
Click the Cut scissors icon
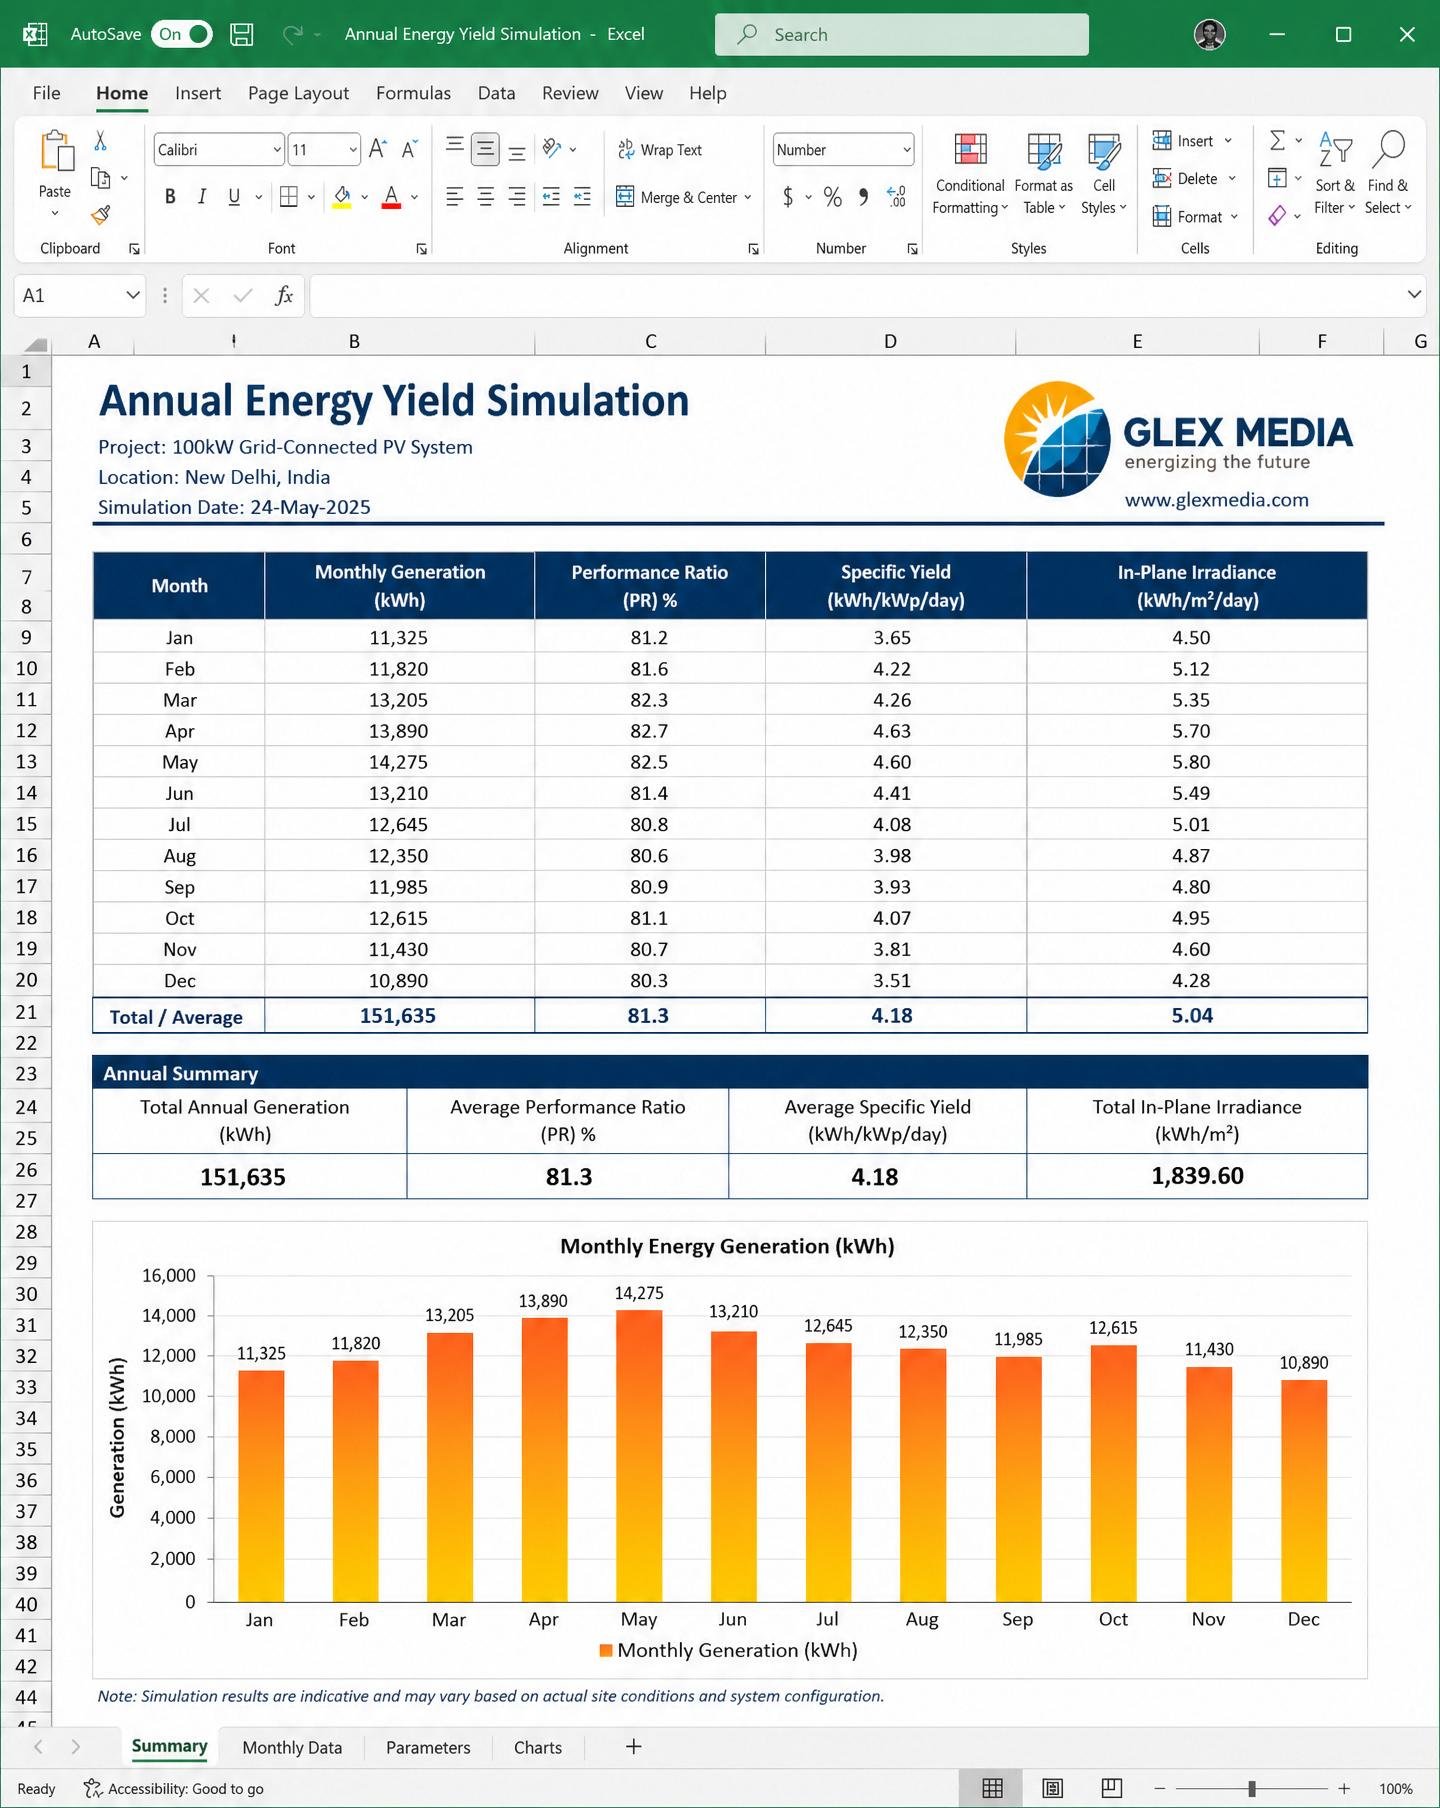pyautogui.click(x=100, y=141)
